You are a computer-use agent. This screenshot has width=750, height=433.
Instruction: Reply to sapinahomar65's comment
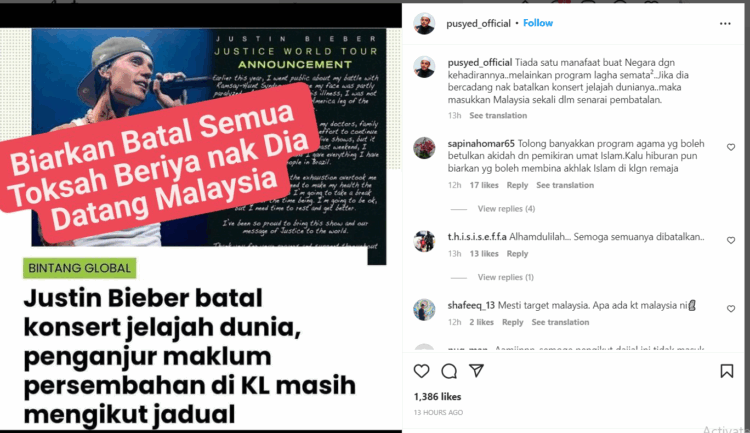(x=517, y=185)
